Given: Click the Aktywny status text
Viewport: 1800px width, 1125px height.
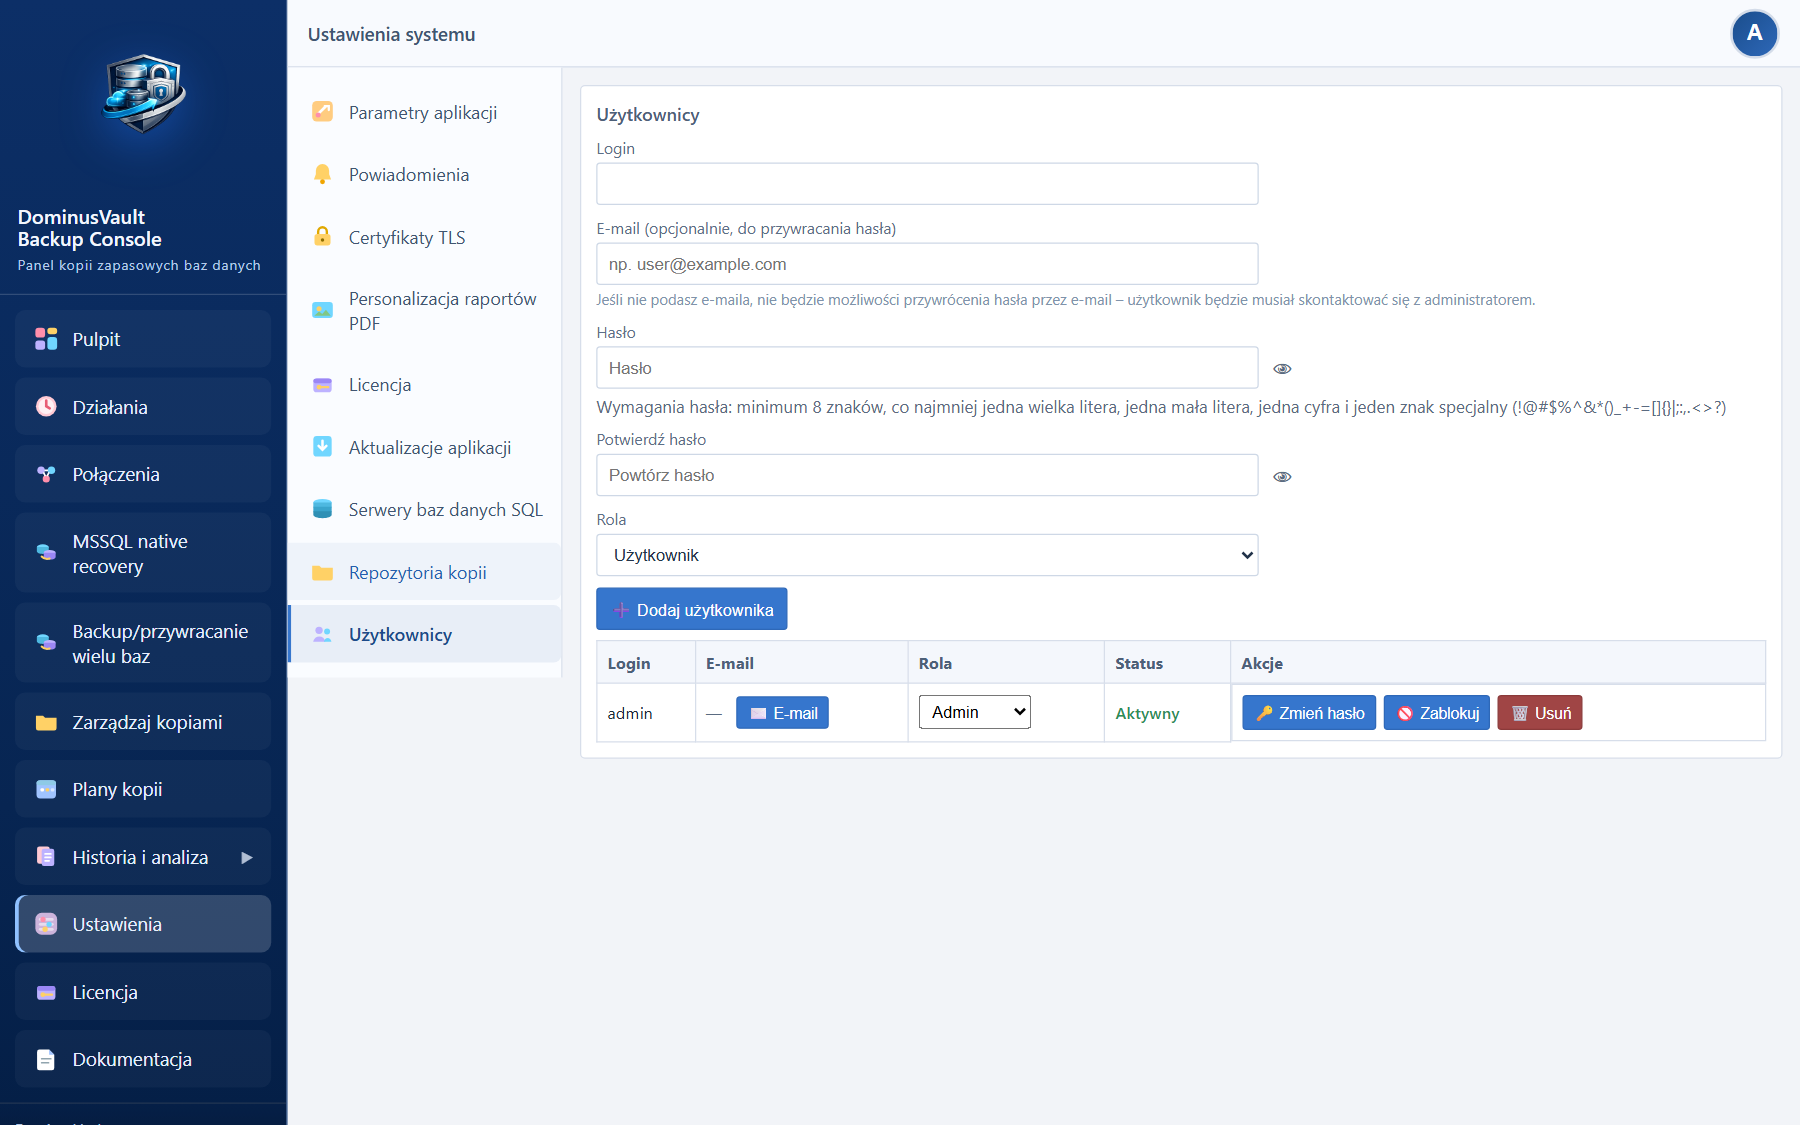Looking at the screenshot, I should click(x=1147, y=713).
